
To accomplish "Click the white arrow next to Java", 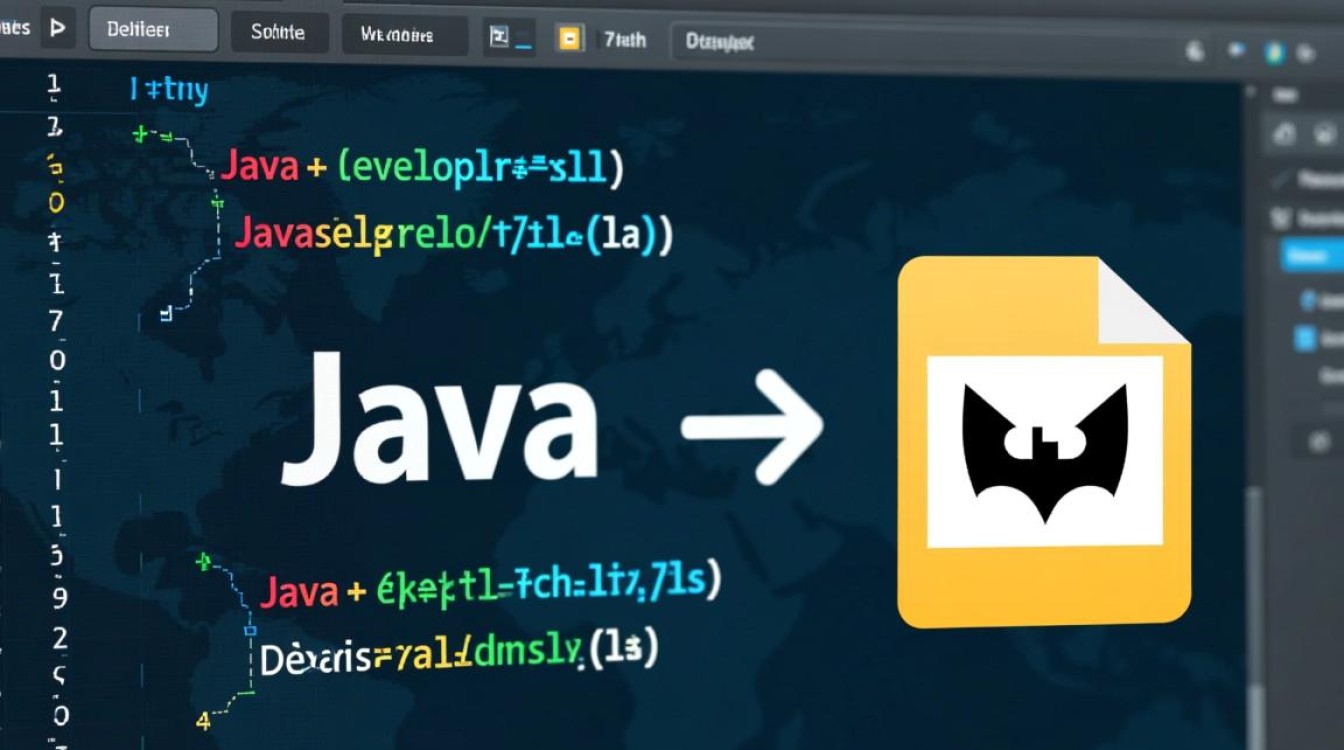I will [x=752, y=426].
